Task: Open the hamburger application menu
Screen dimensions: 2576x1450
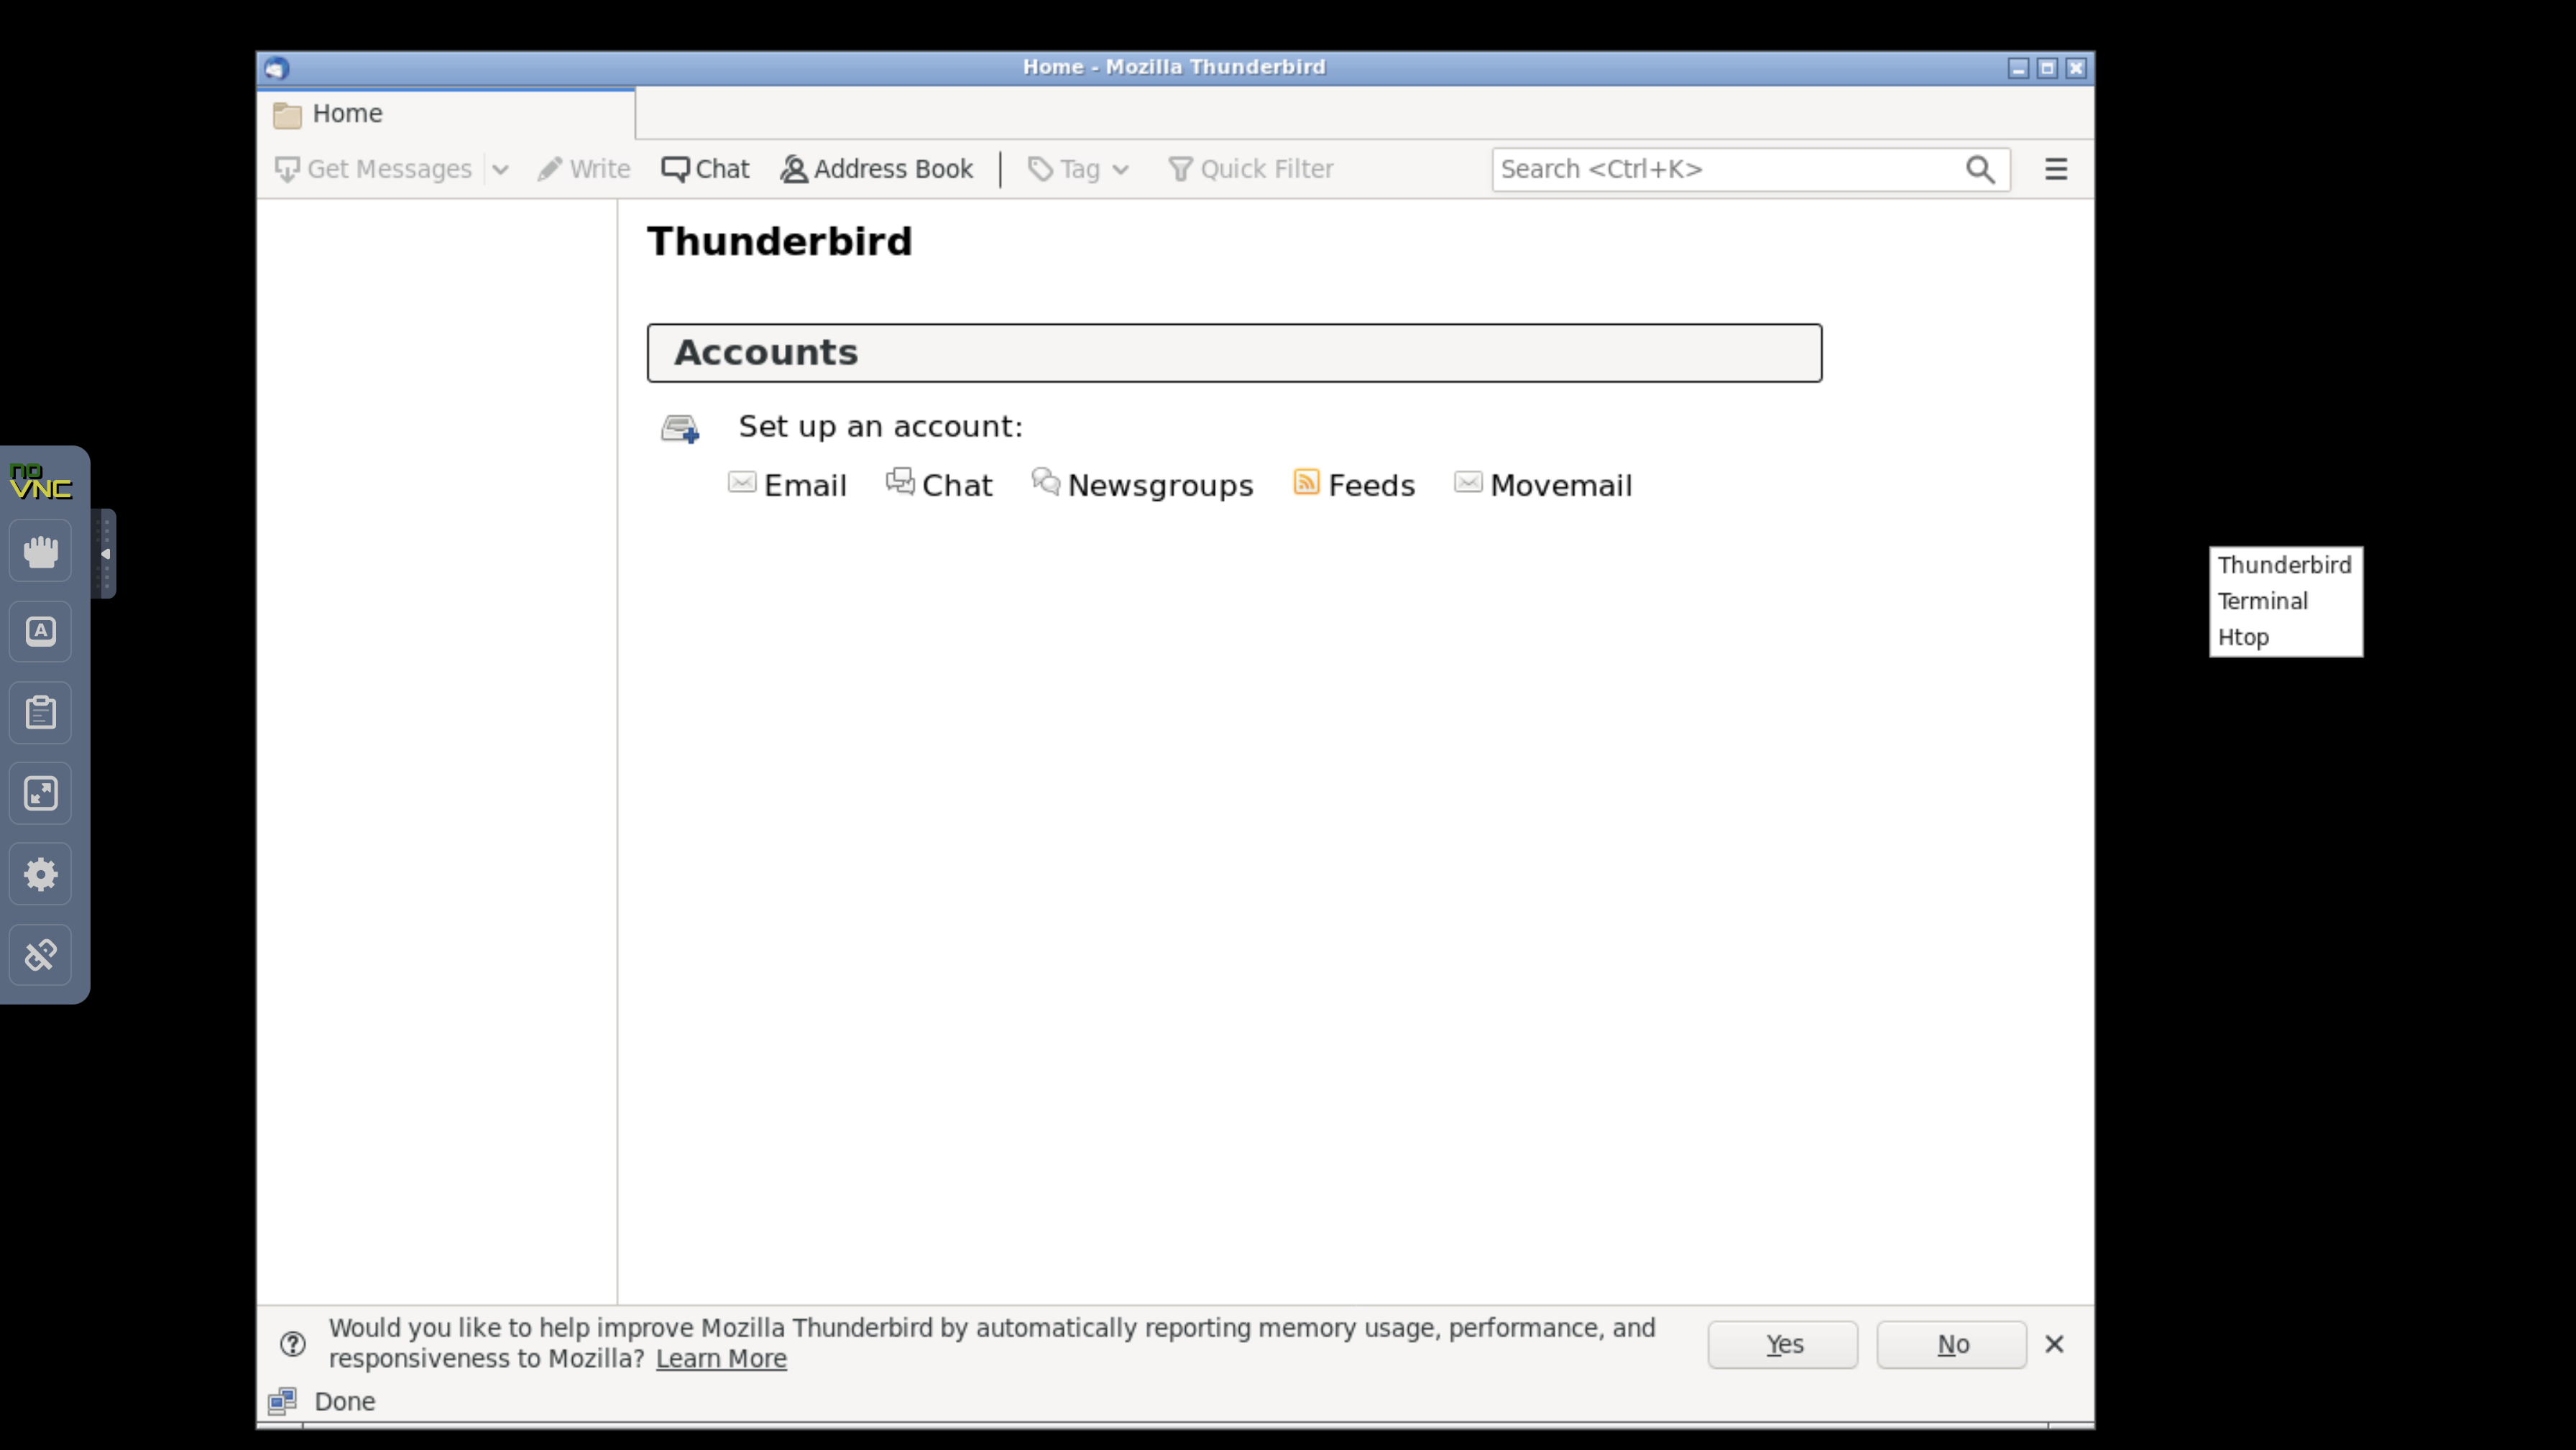Action: tap(2056, 169)
